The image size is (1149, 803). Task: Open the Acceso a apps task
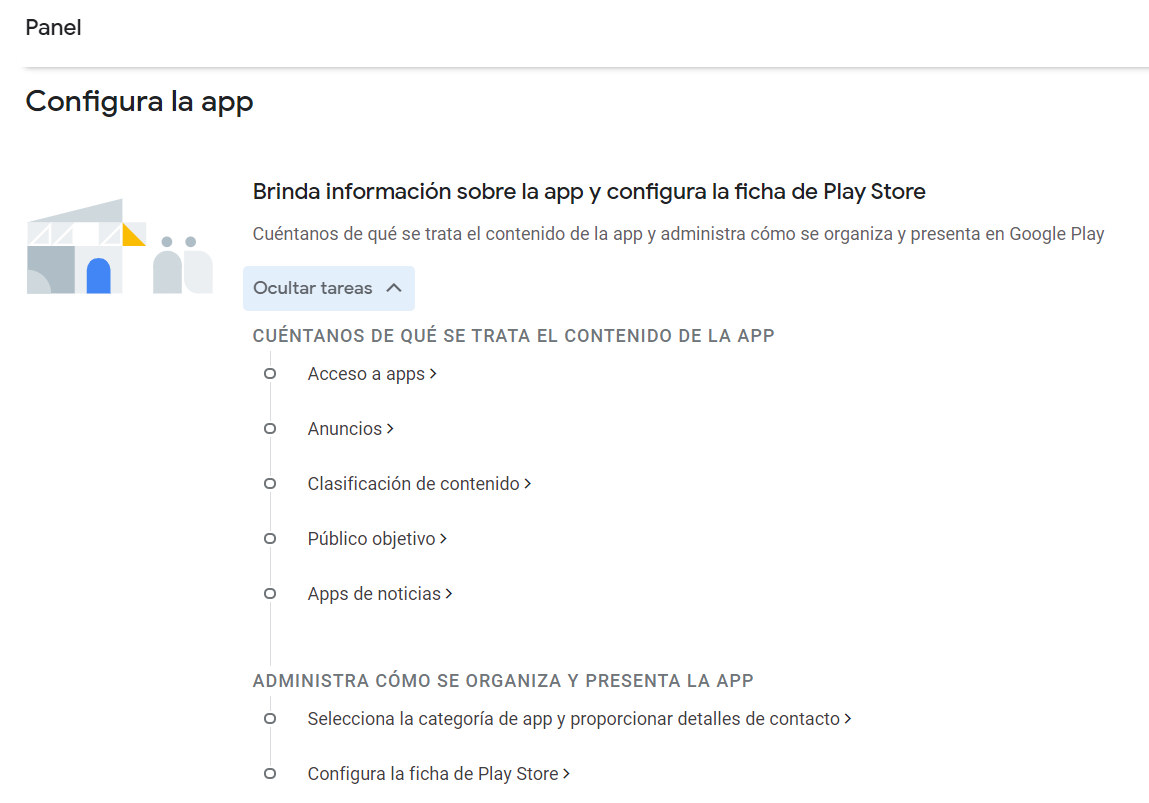tap(372, 374)
